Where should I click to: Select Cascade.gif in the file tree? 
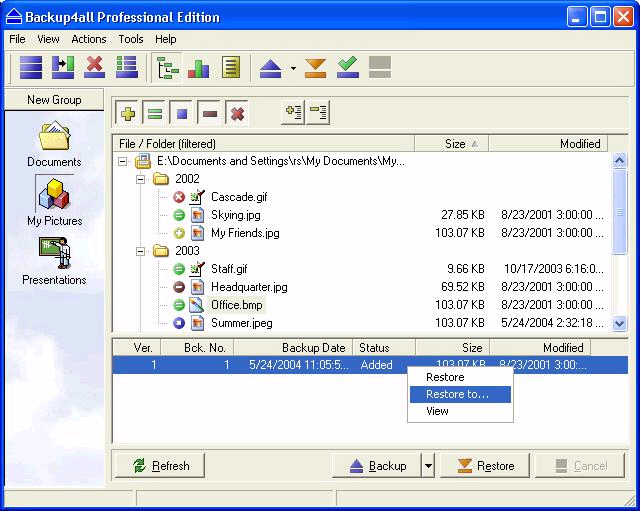(239, 197)
